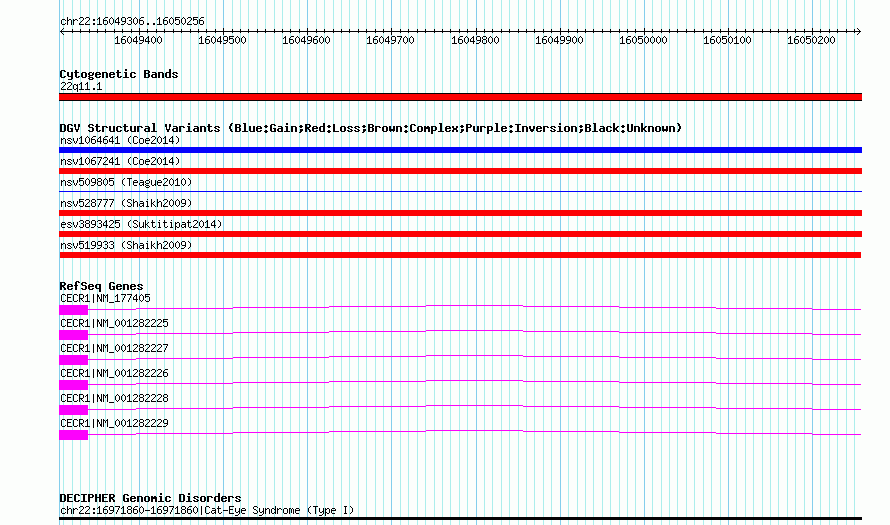Click the 16049900 ruler position label
The image size is (890, 525).
pyautogui.click(x=559, y=40)
